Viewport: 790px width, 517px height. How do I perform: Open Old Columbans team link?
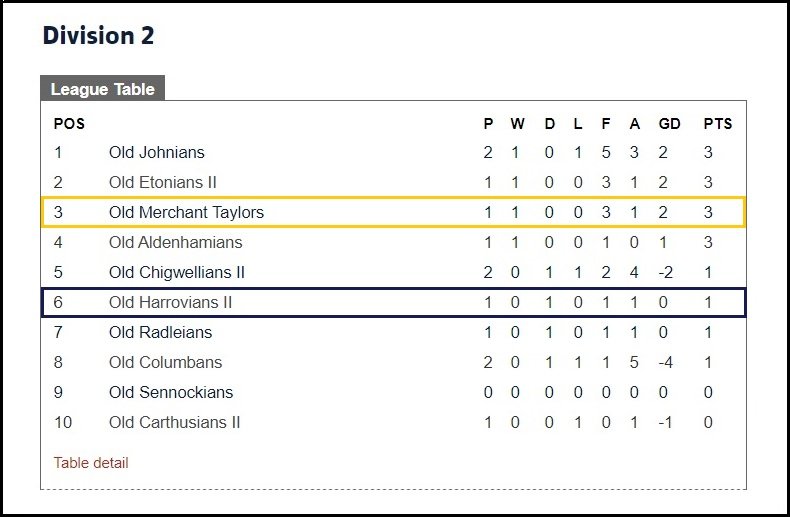point(165,362)
